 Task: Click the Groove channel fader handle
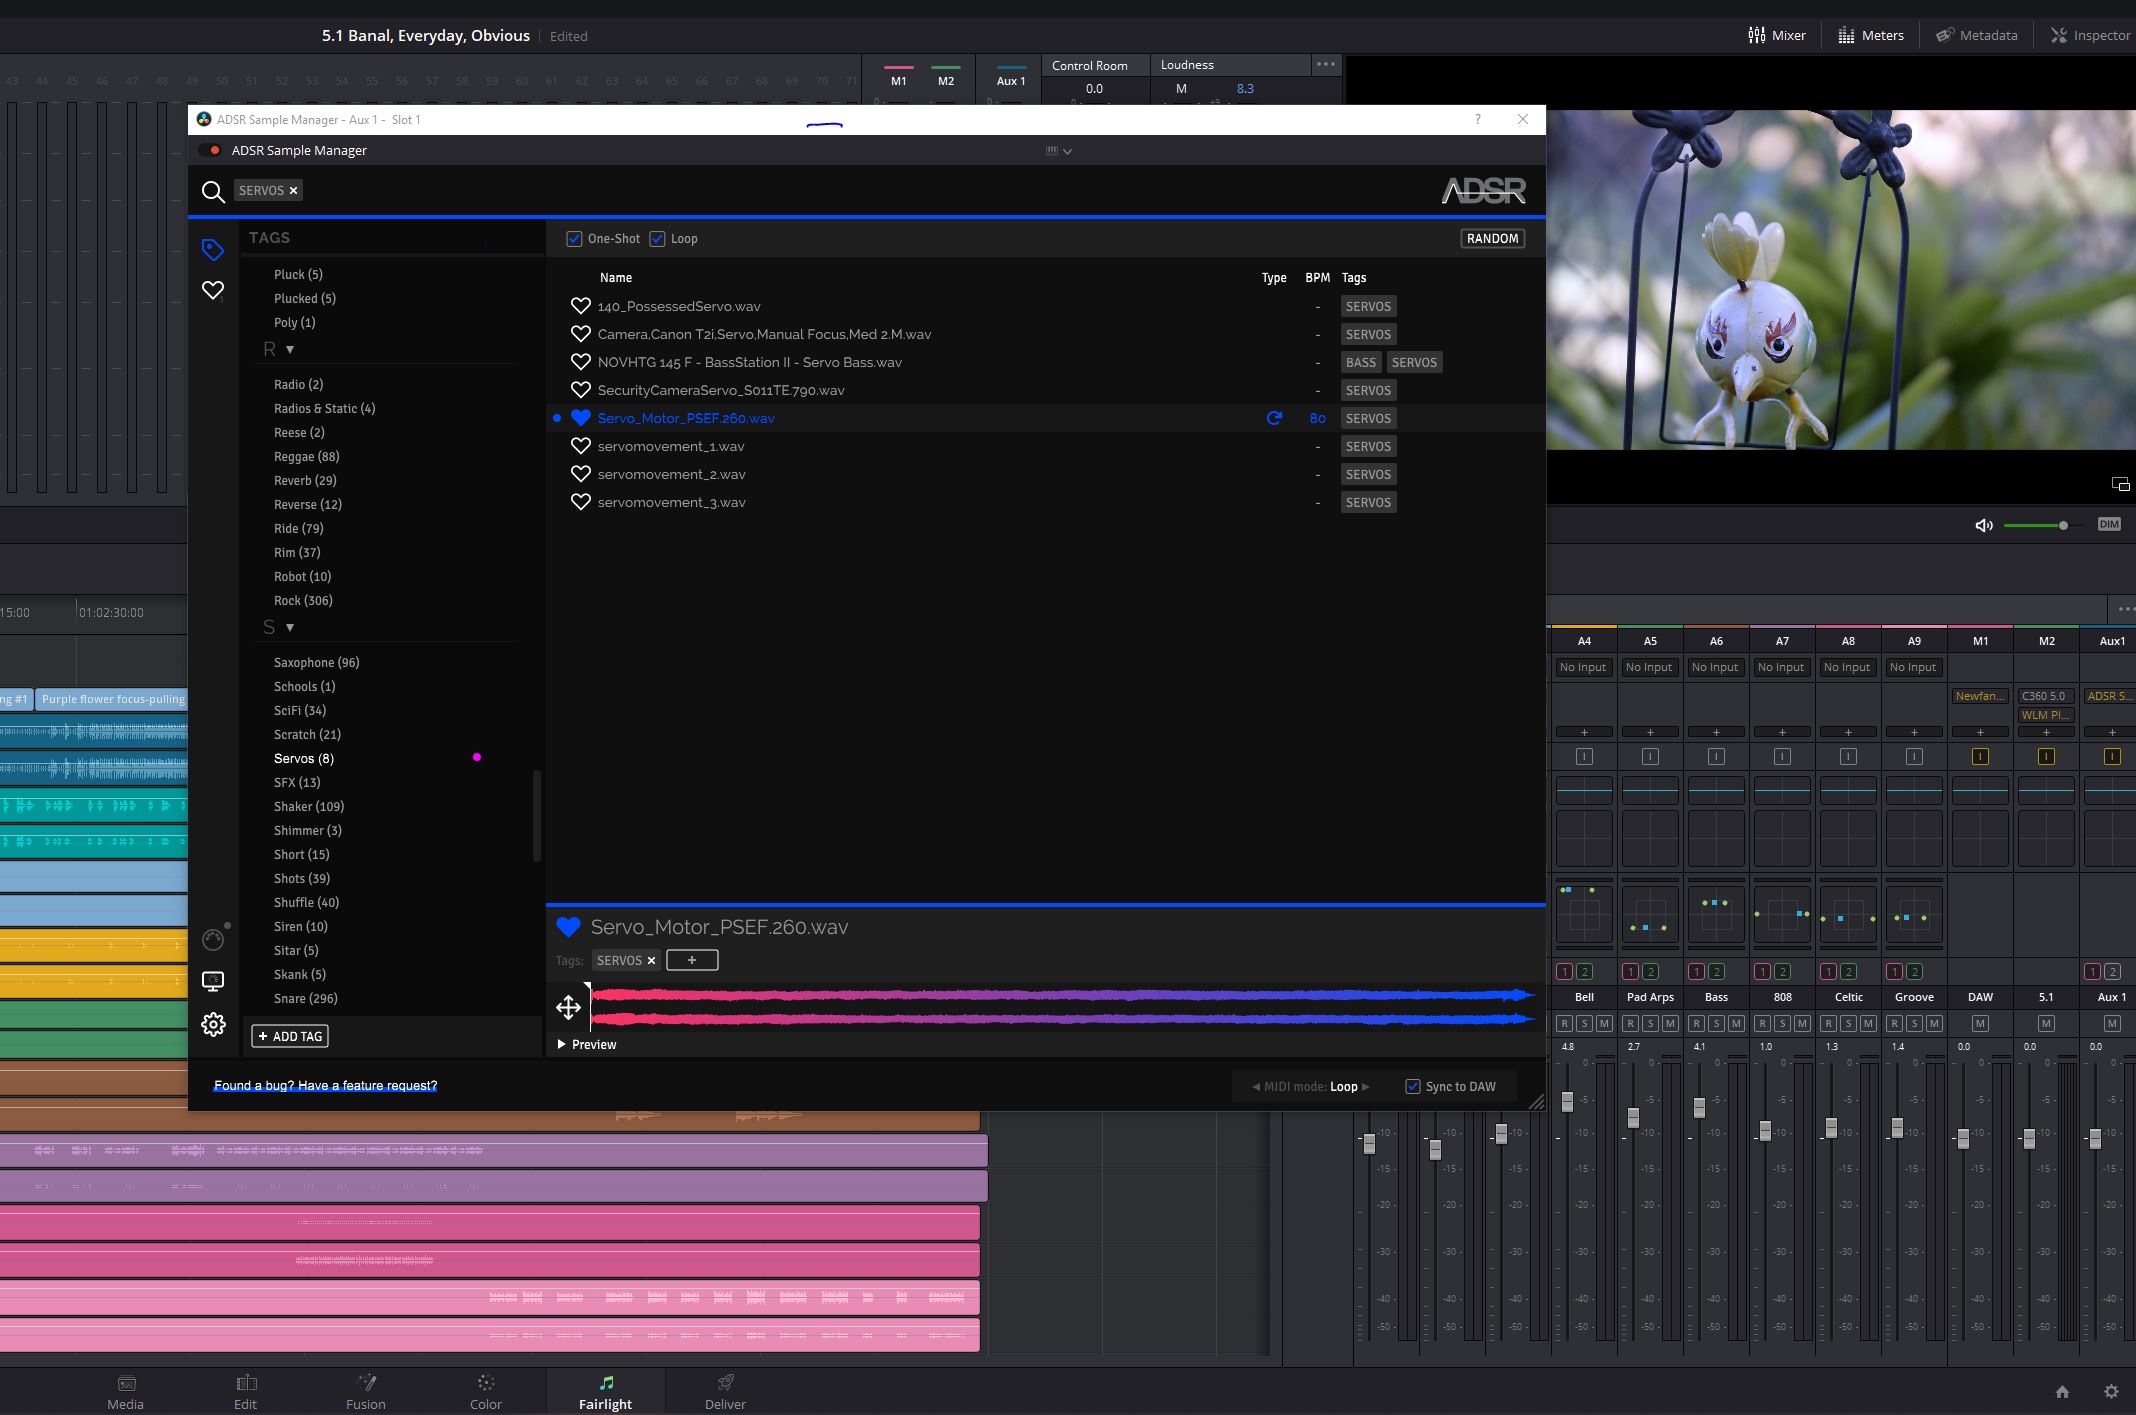pos(1897,1128)
